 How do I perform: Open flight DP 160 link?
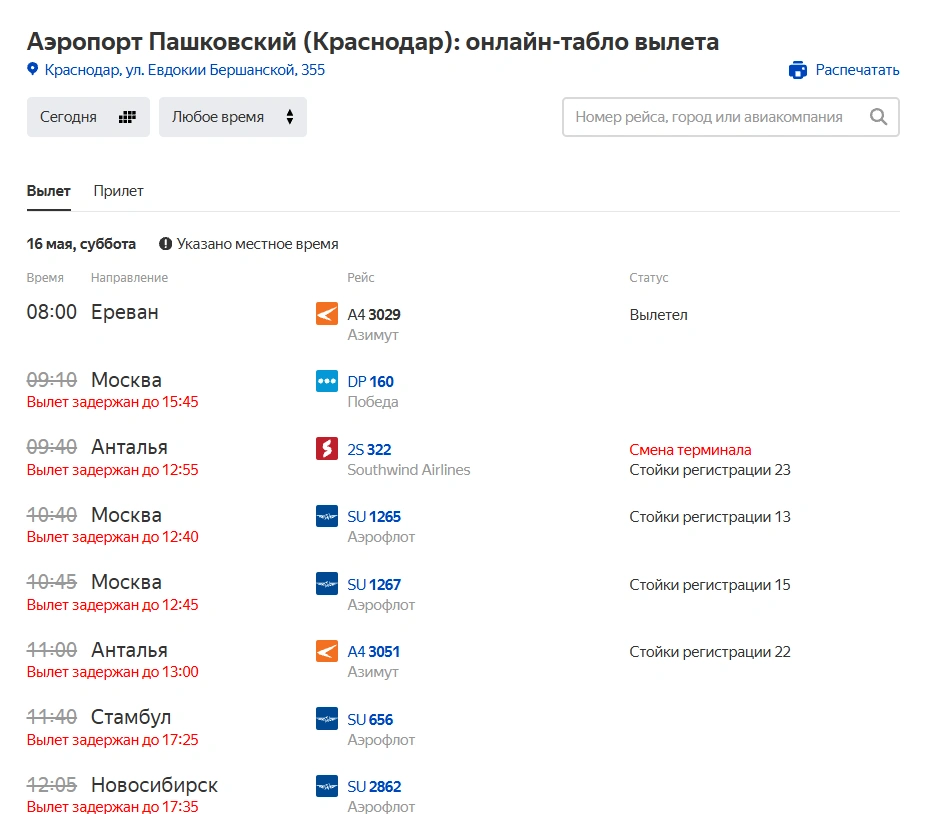[370, 381]
